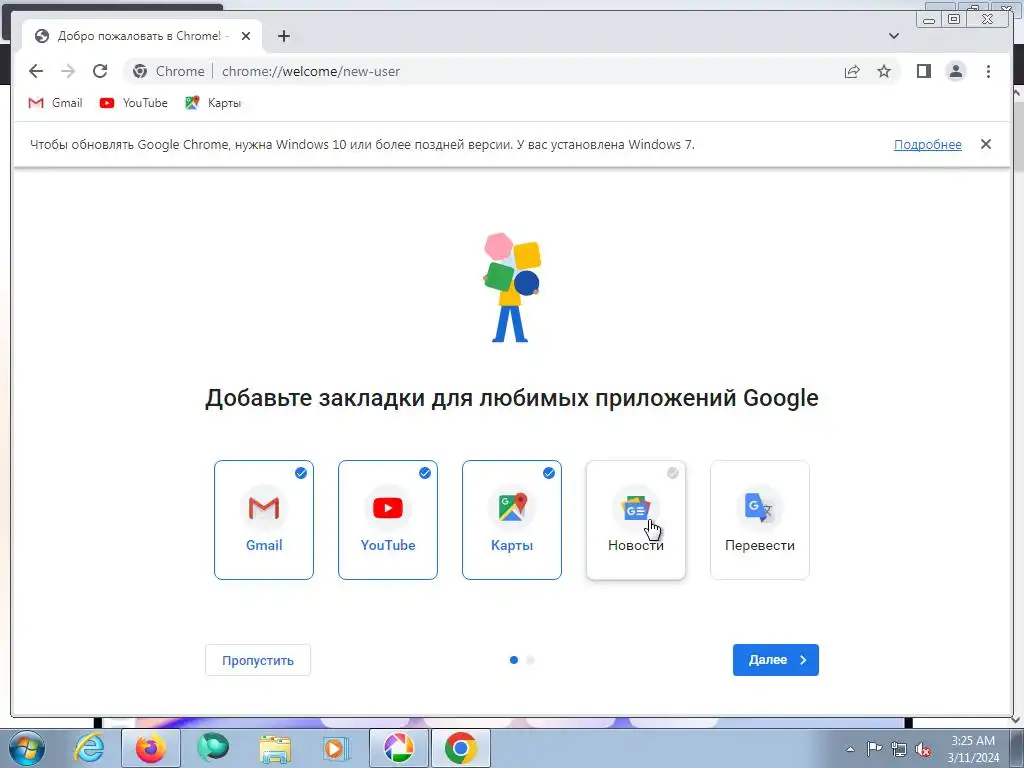The image size is (1024, 768).
Task: Open the YouTube bookmark in bookmarks bar
Action: tap(134, 103)
